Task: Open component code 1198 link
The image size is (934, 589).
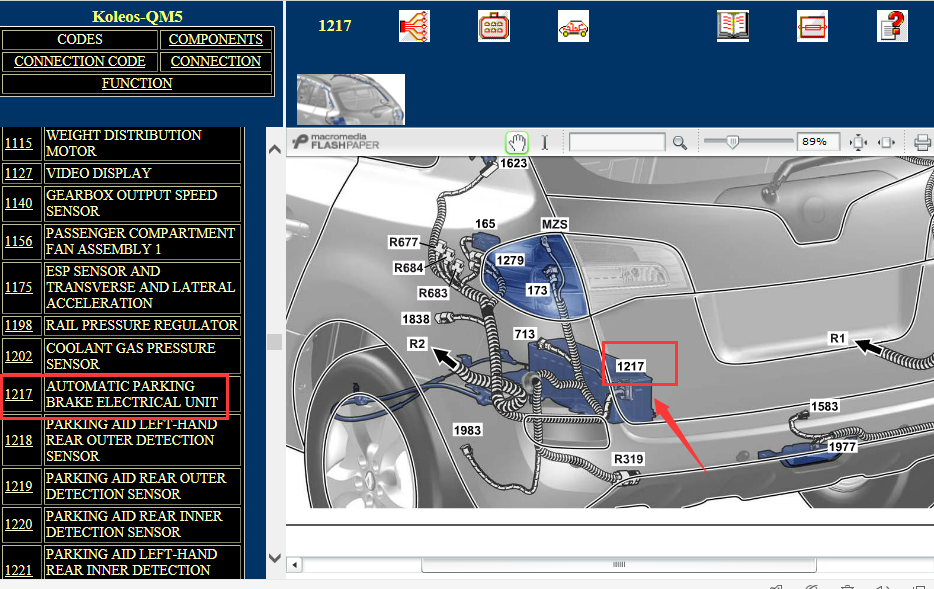Action: coord(18,325)
